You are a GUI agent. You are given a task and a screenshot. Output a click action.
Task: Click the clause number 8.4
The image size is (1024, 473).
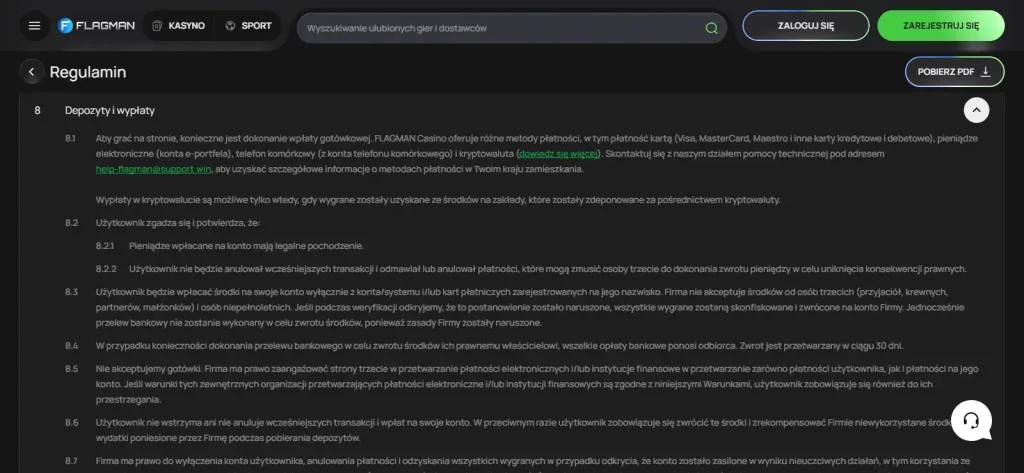pyautogui.click(x=71, y=346)
